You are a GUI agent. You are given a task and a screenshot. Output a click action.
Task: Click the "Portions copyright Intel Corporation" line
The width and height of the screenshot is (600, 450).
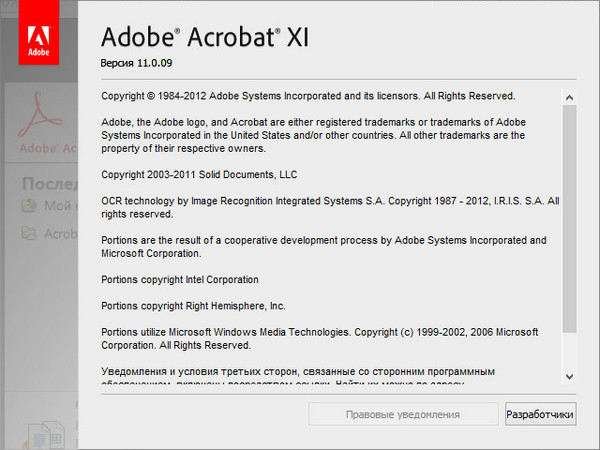(180, 279)
